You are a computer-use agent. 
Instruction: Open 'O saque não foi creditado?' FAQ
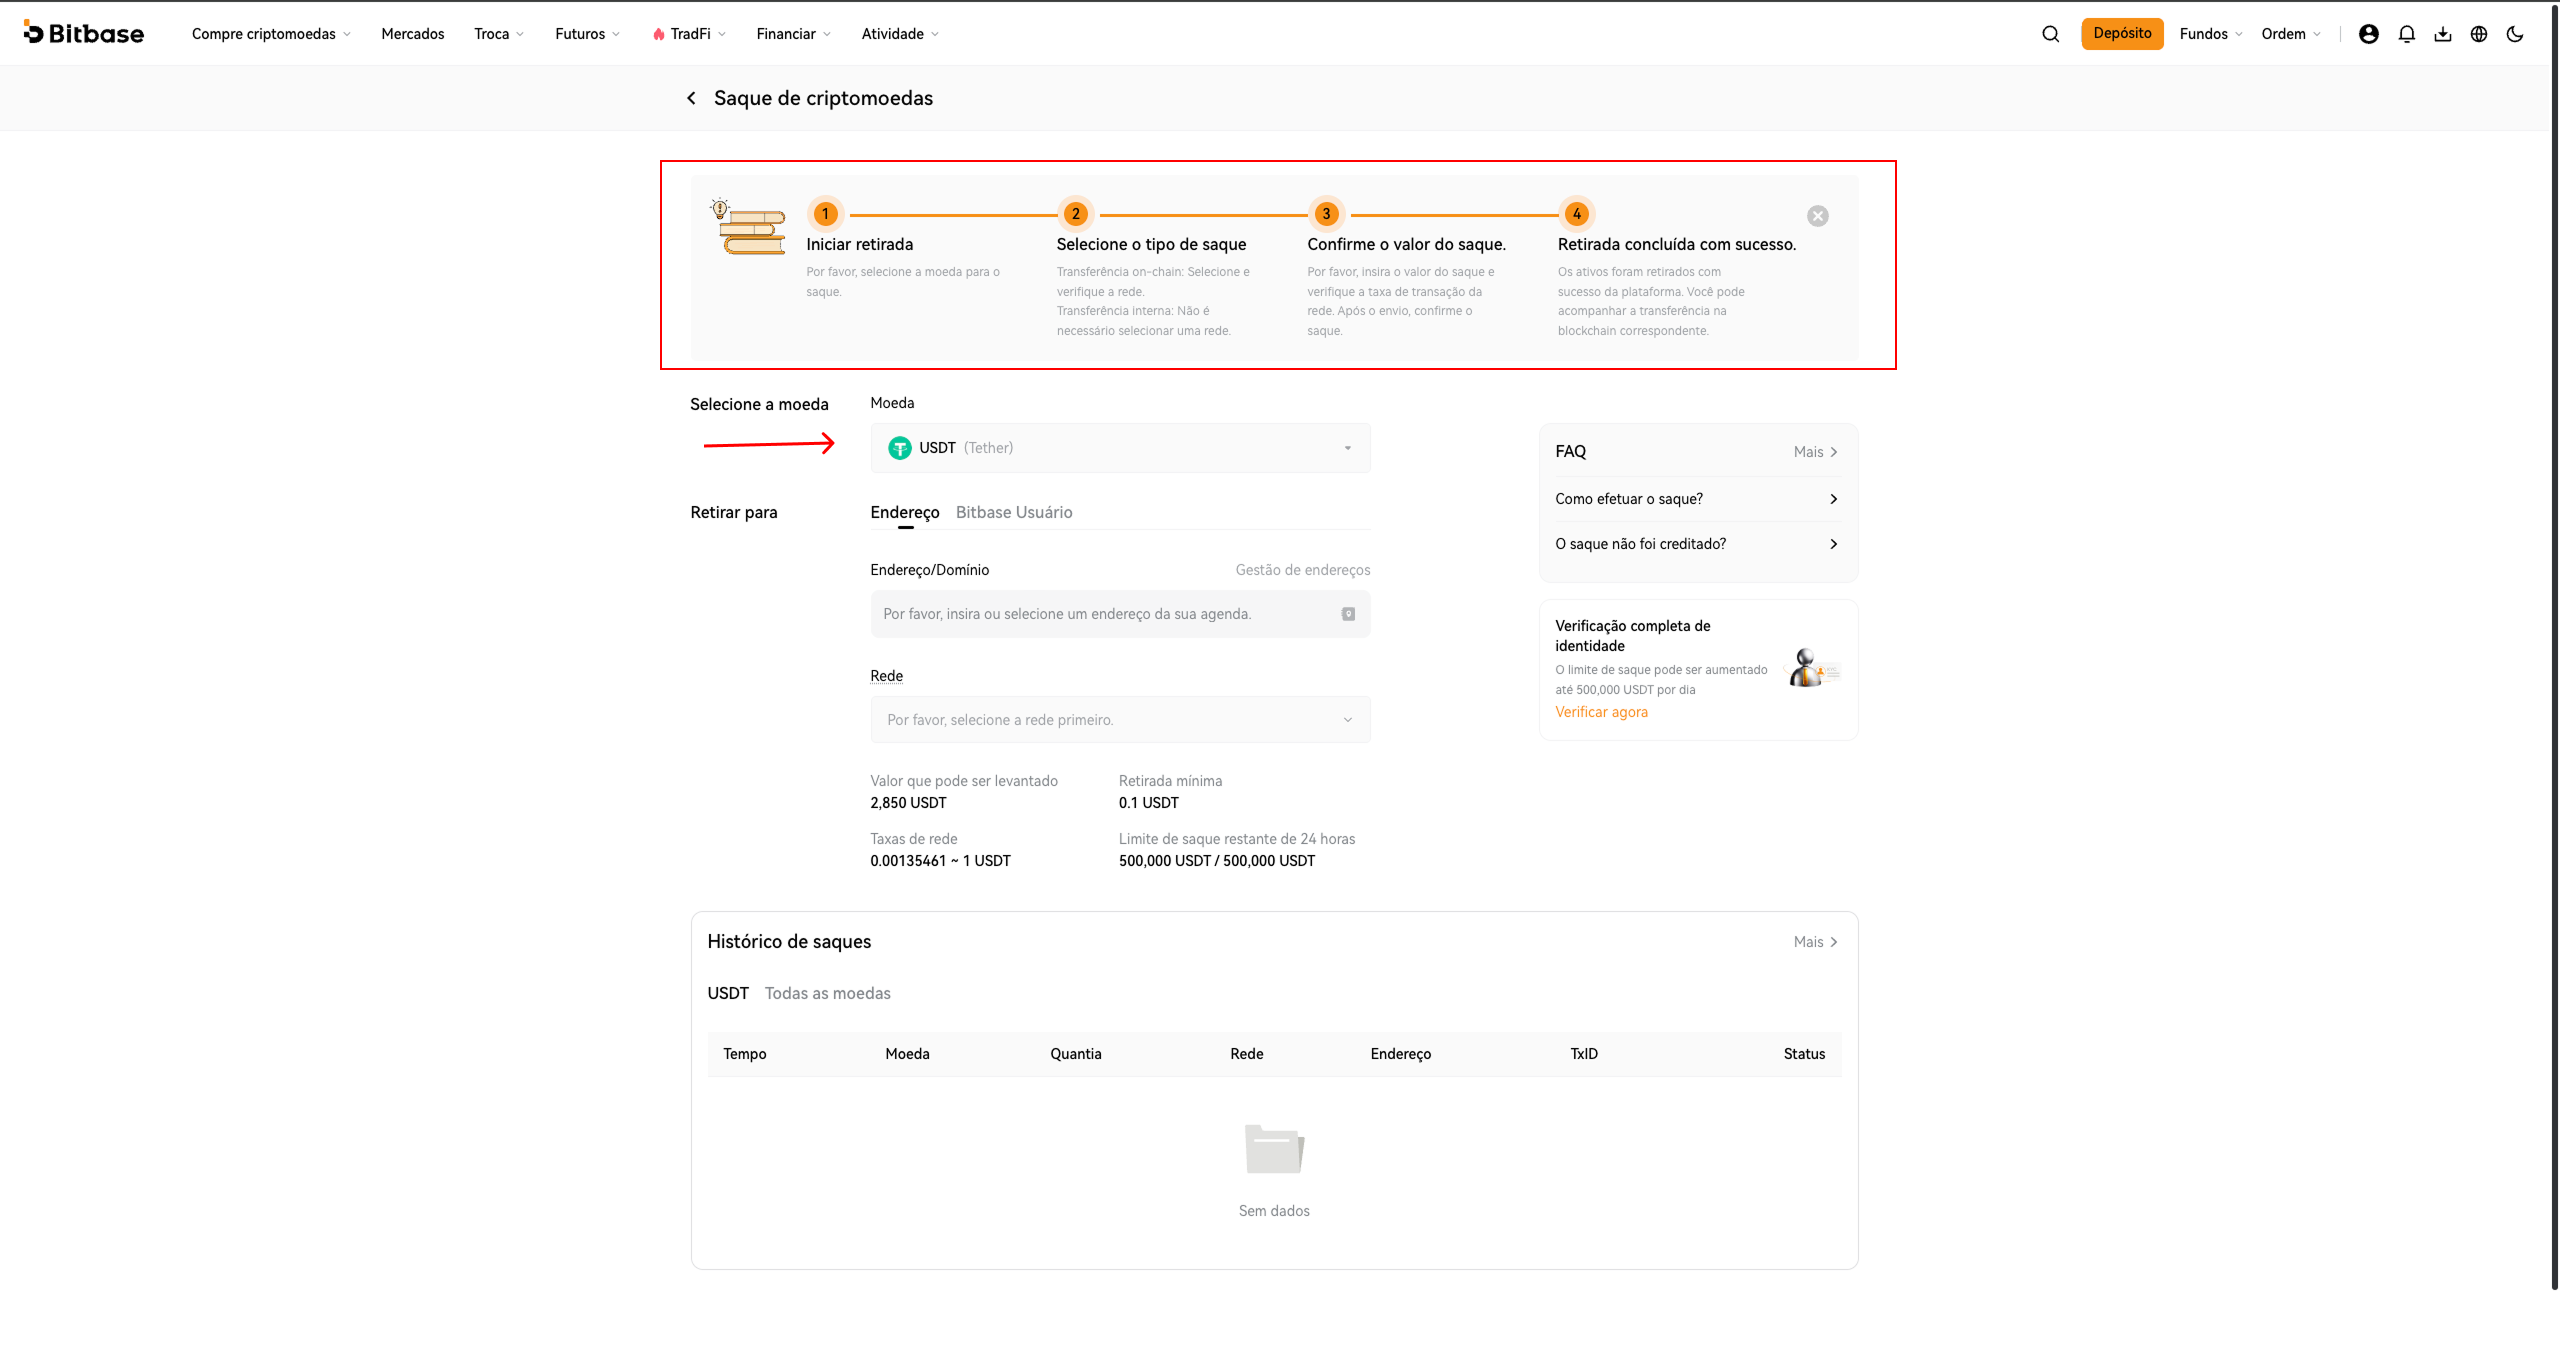coord(1697,544)
